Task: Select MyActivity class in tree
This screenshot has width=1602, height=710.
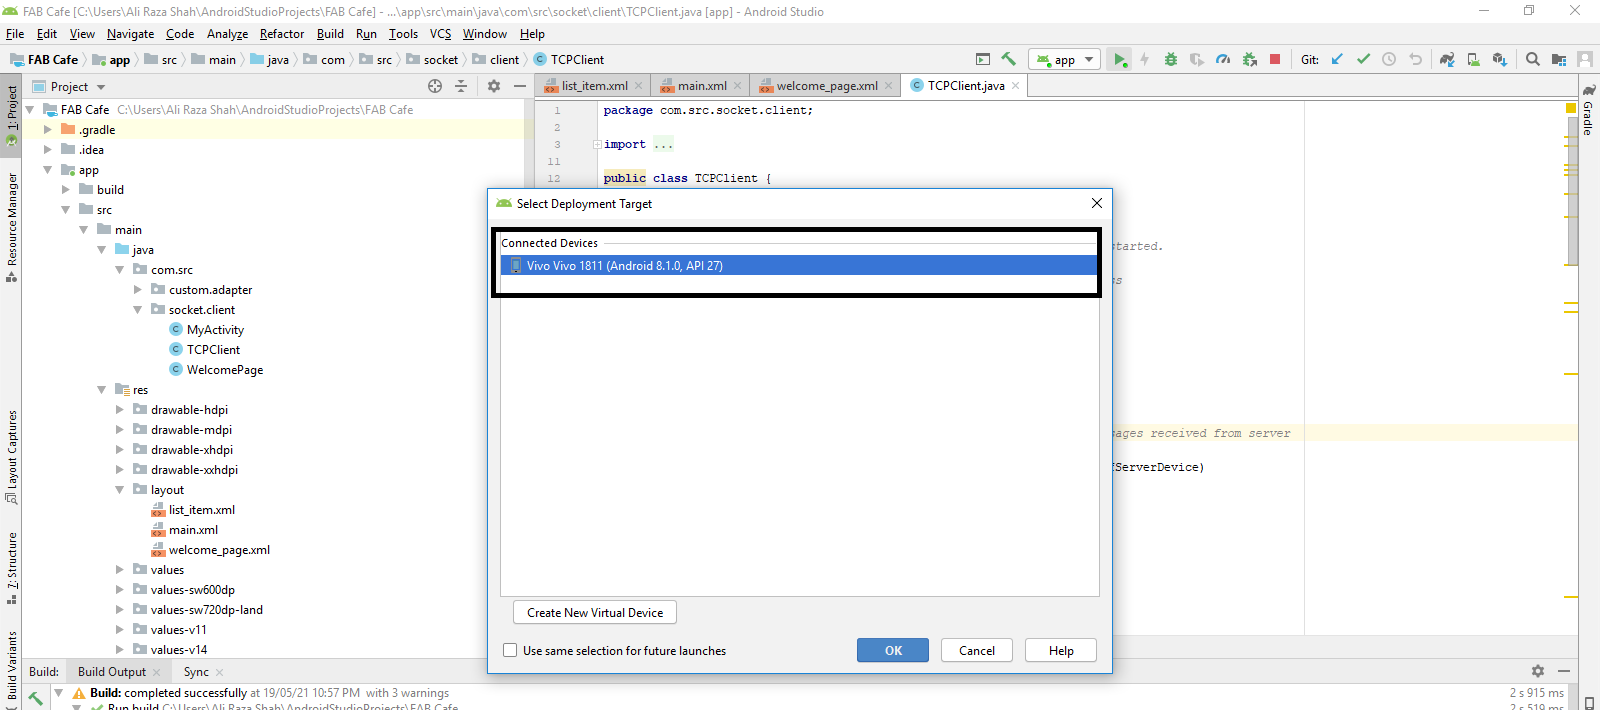Action: [215, 329]
